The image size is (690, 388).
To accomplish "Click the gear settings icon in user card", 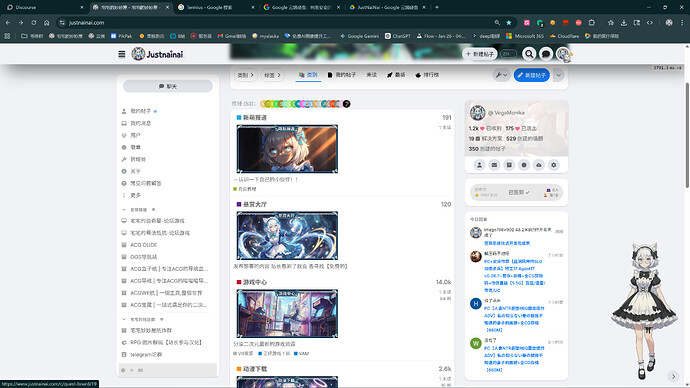I will point(554,165).
